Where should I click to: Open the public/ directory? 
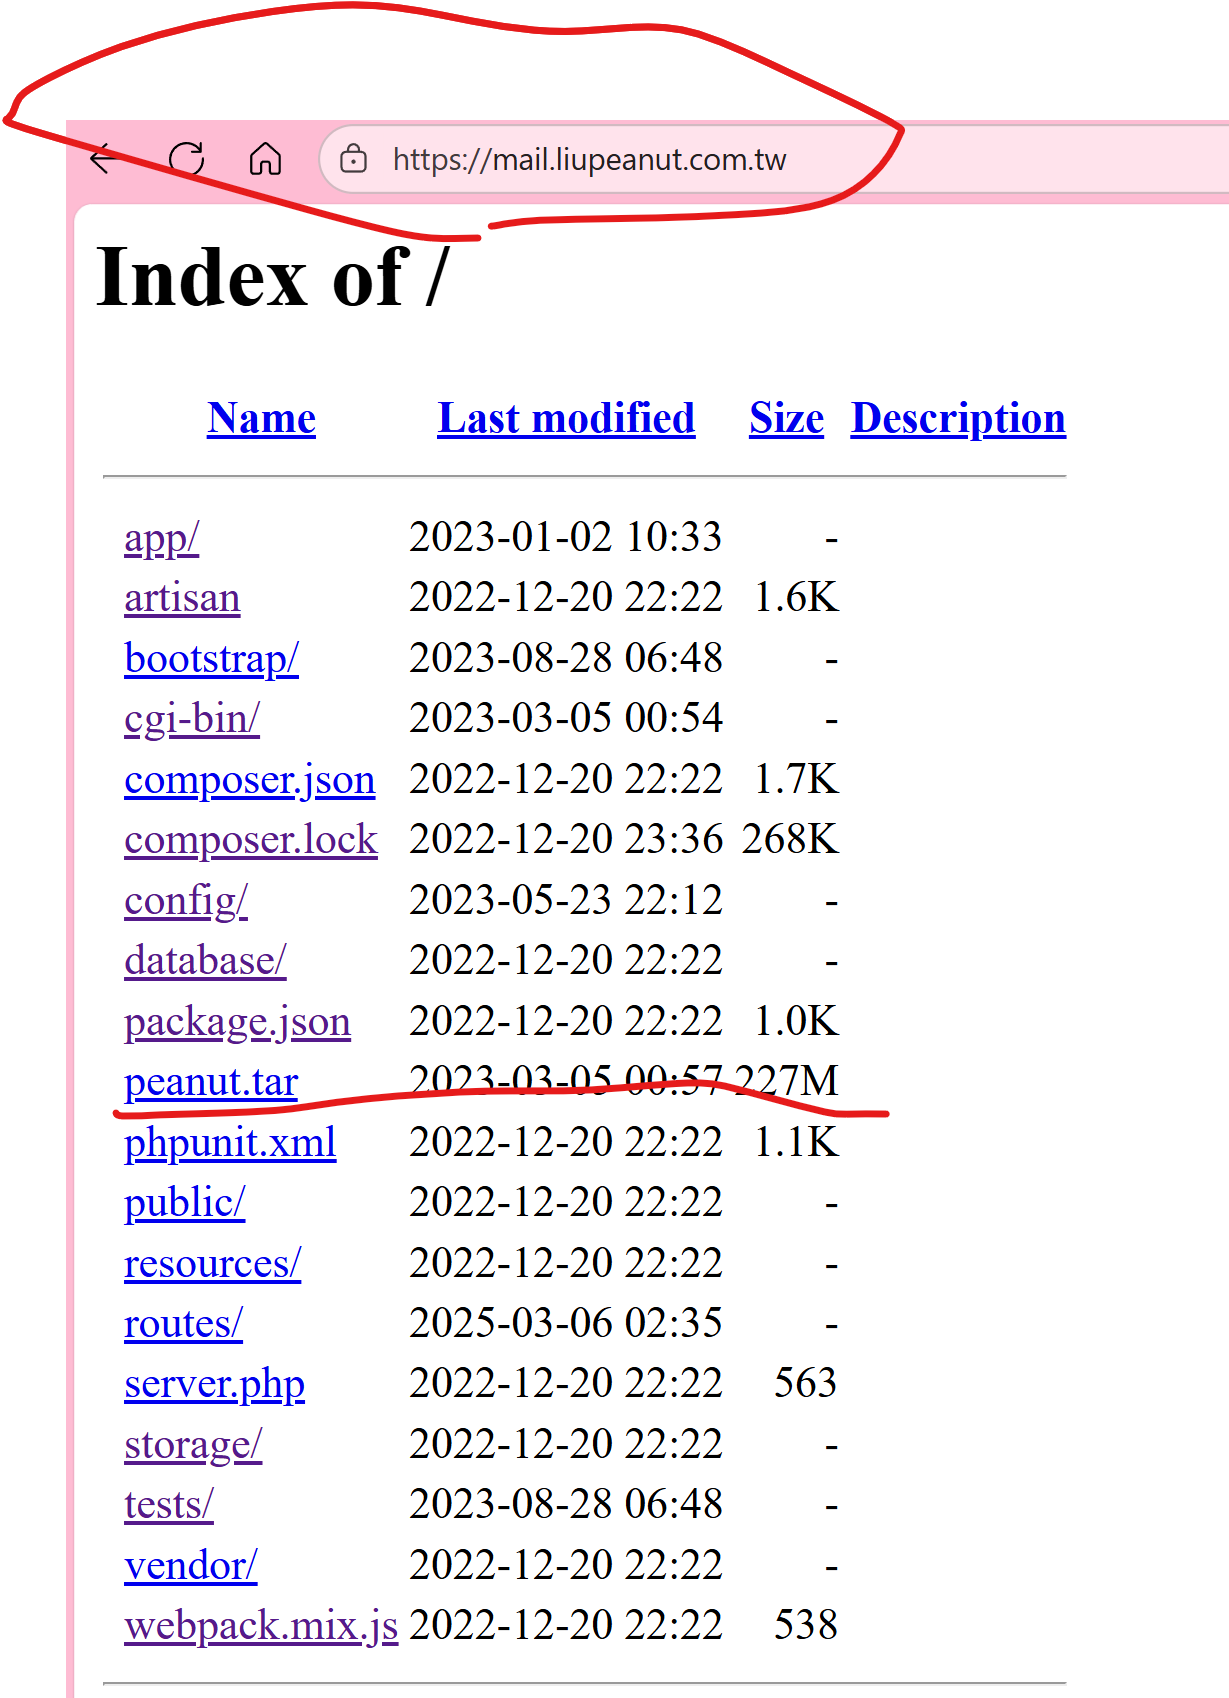coord(185,1202)
